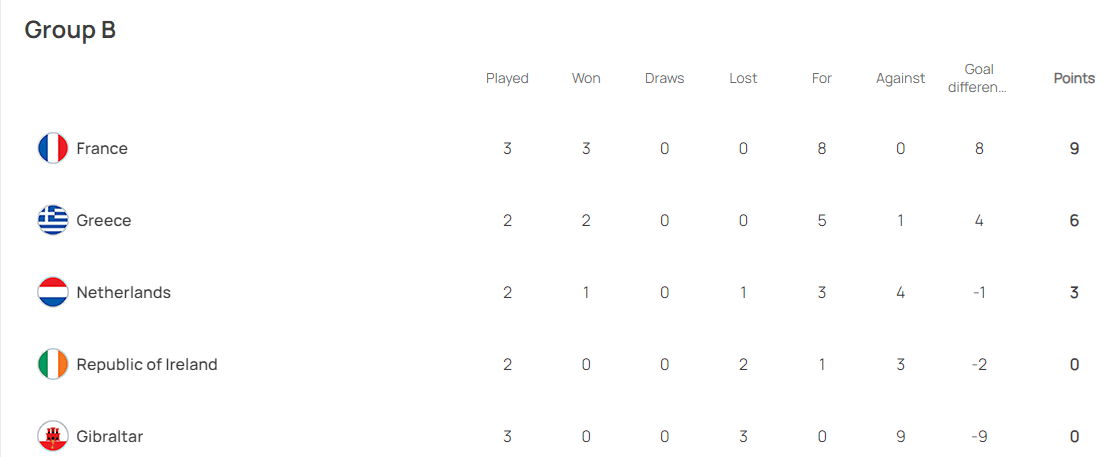This screenshot has height=457, width=1105.
Task: Click the Group B heading
Action: [x=70, y=30]
